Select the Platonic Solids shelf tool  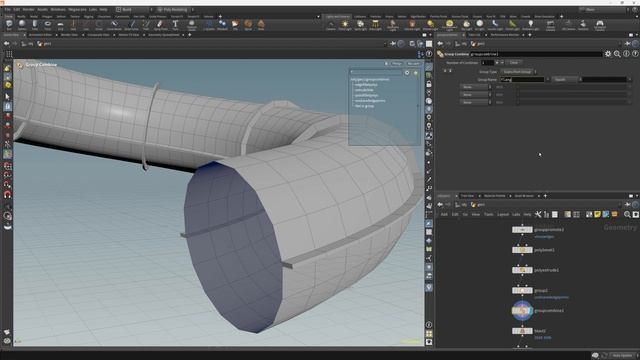pyautogui.click(x=191, y=25)
